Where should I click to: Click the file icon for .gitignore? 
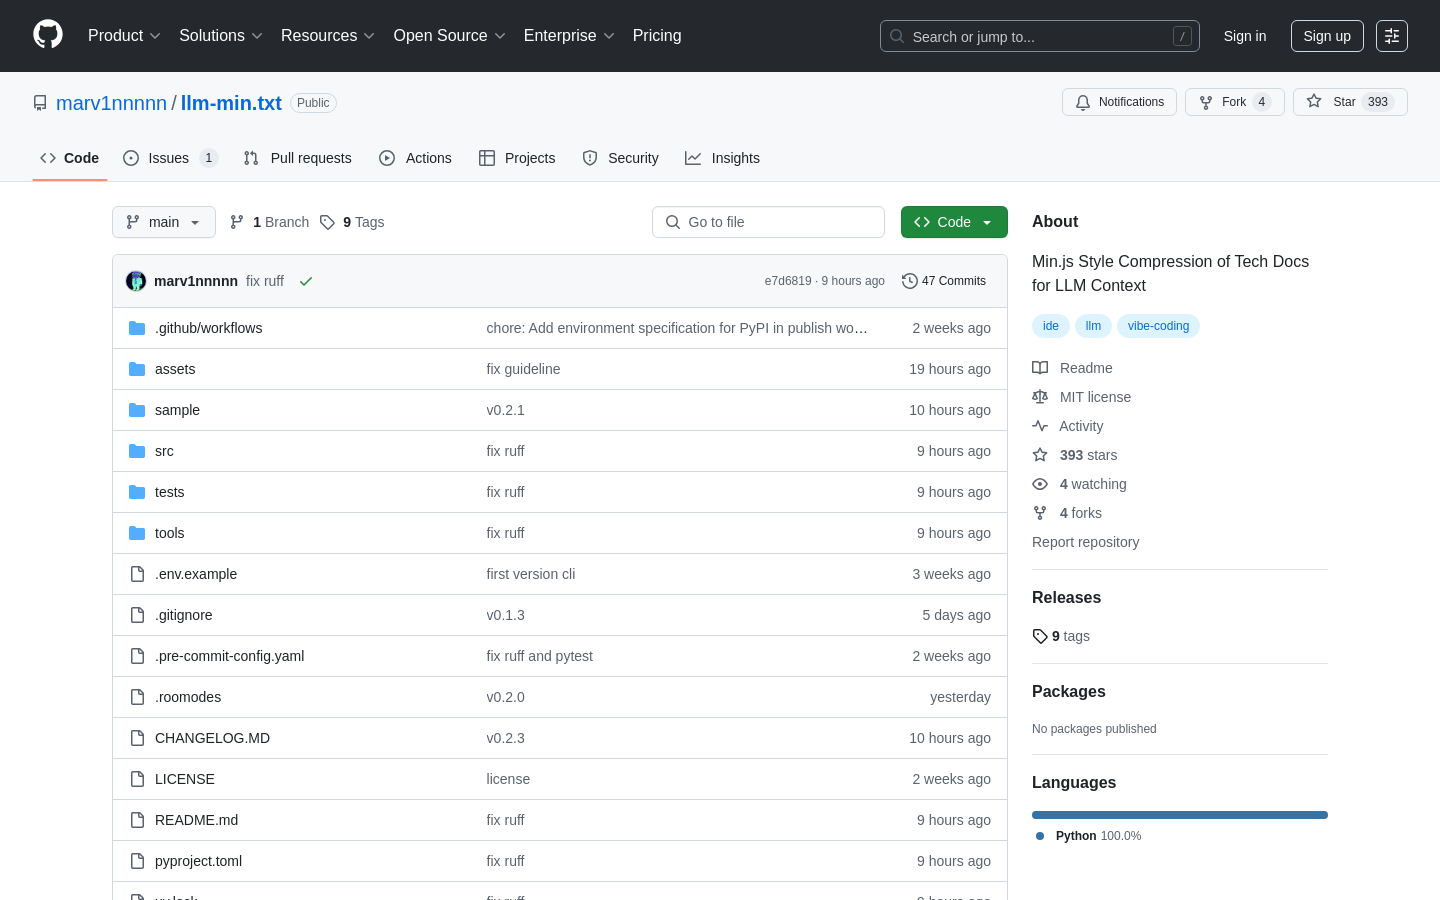pyautogui.click(x=137, y=615)
